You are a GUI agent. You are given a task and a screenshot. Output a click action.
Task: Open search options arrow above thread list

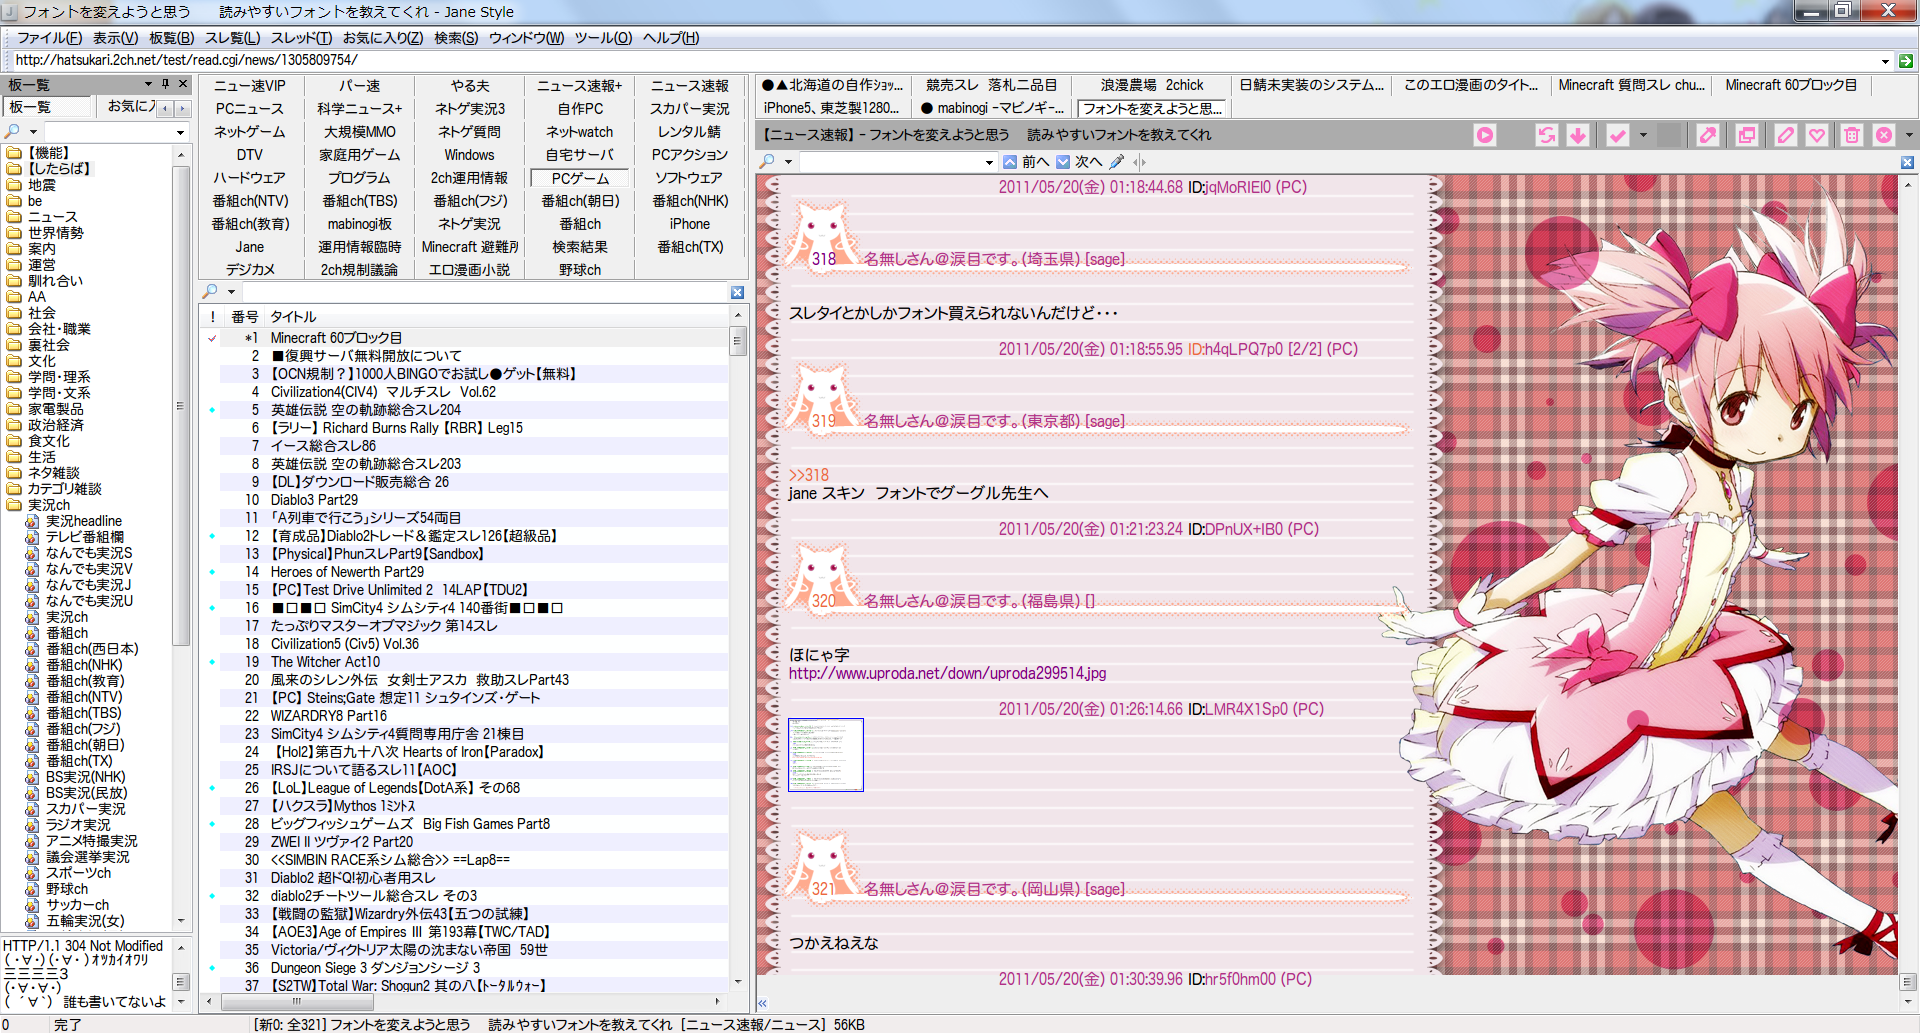tap(231, 292)
